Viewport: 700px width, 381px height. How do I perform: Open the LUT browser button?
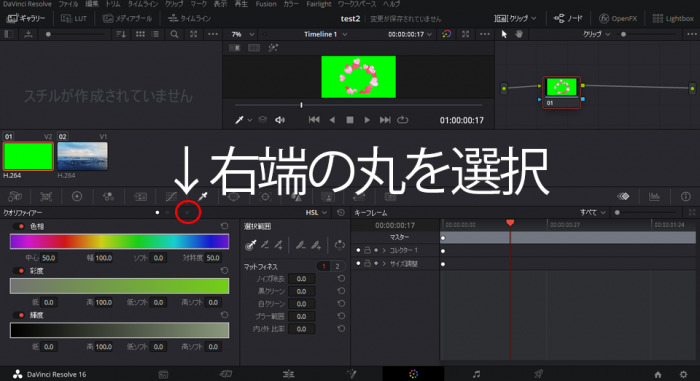(x=74, y=18)
